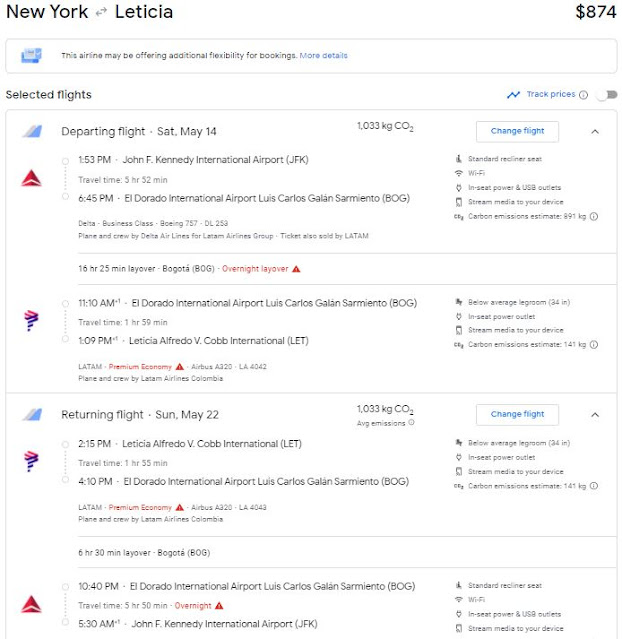This screenshot has height=639, width=622.
Task: Click the '5:30 AM' JFK arrival row
Action: click(198, 624)
